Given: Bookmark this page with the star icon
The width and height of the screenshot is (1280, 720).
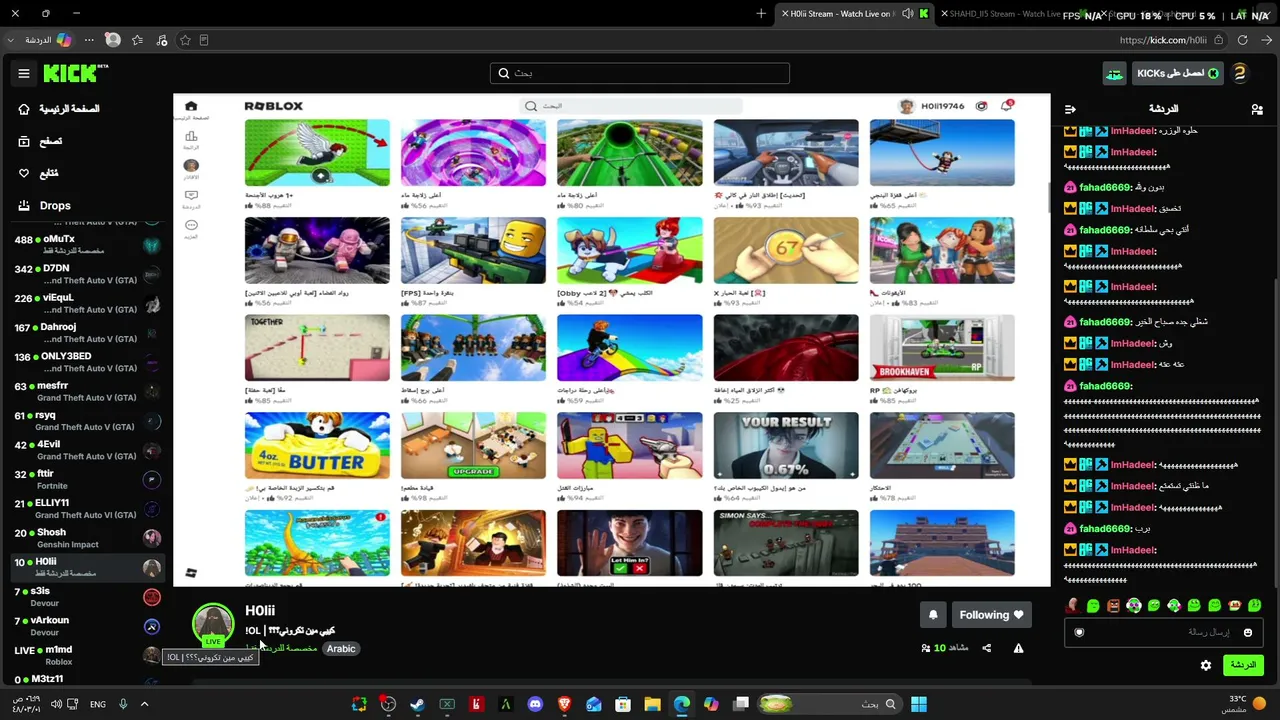Looking at the screenshot, I should click(185, 40).
